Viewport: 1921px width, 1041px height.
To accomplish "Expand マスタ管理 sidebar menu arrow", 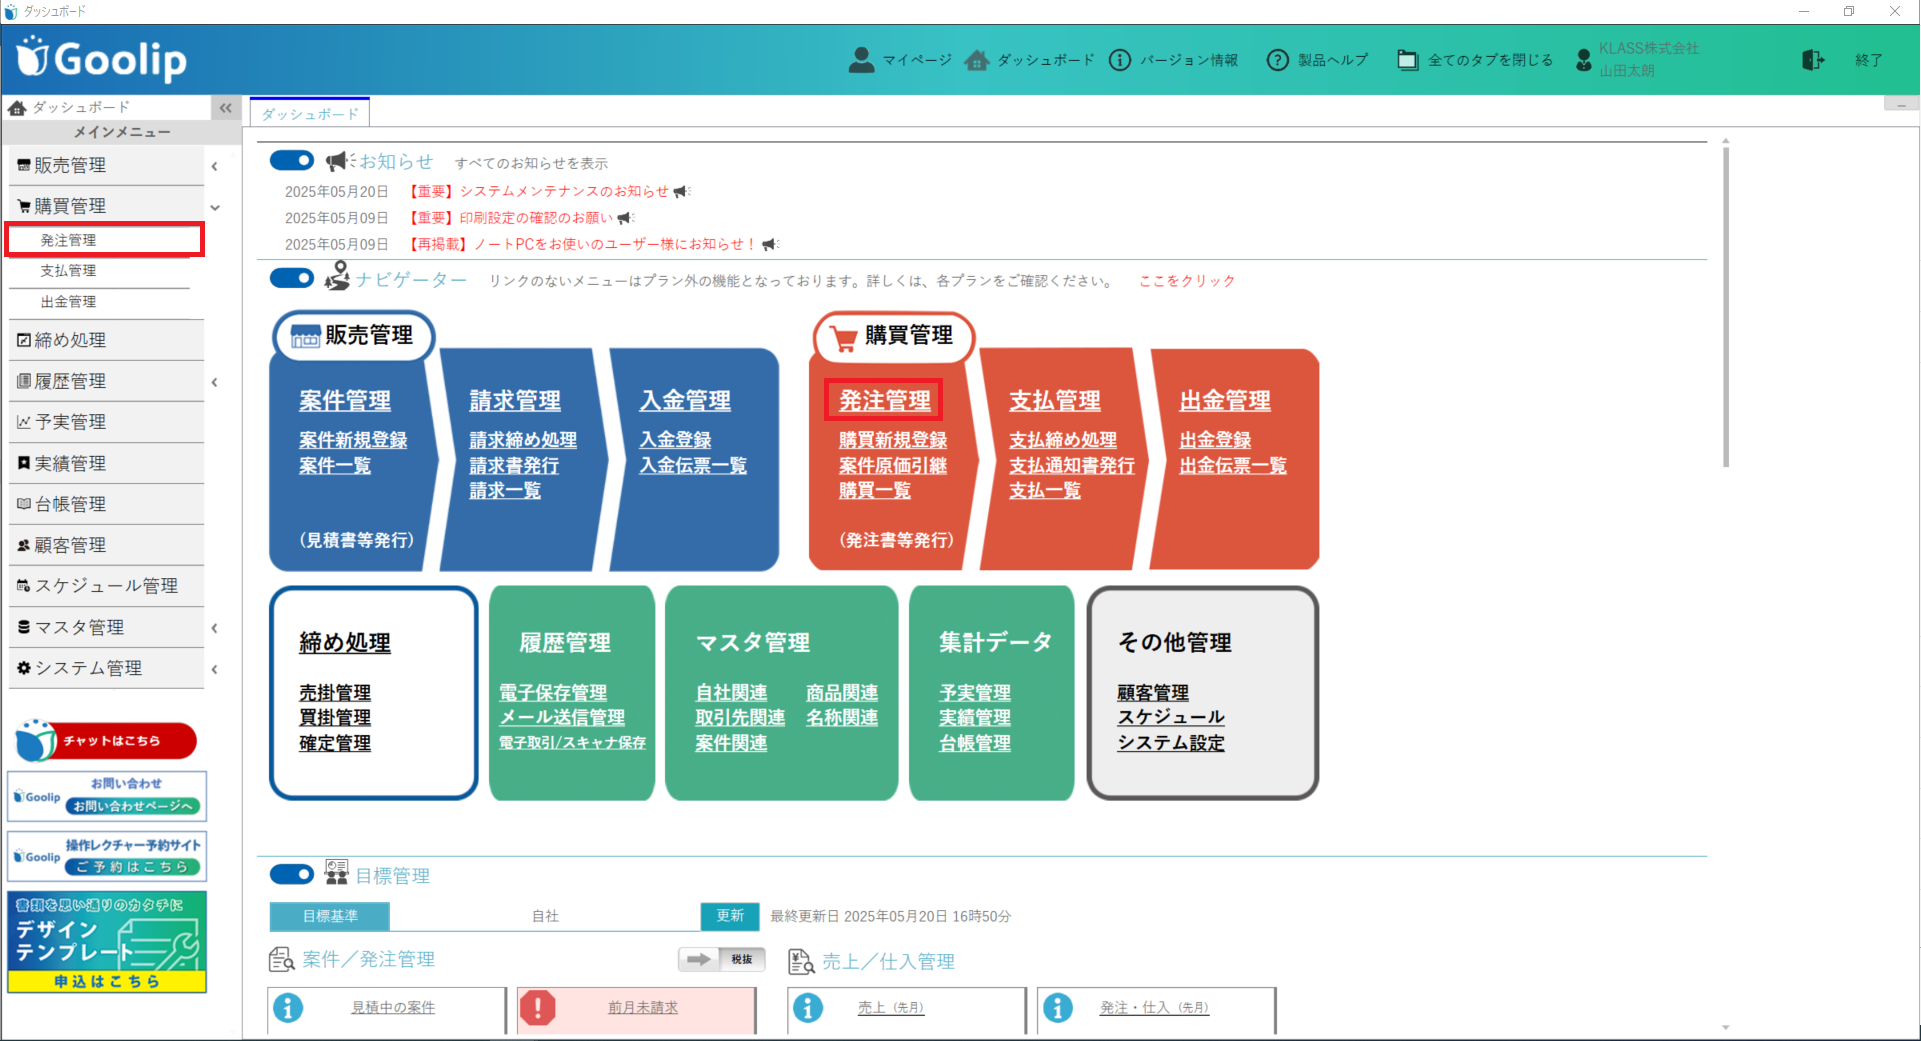I will 215,628.
